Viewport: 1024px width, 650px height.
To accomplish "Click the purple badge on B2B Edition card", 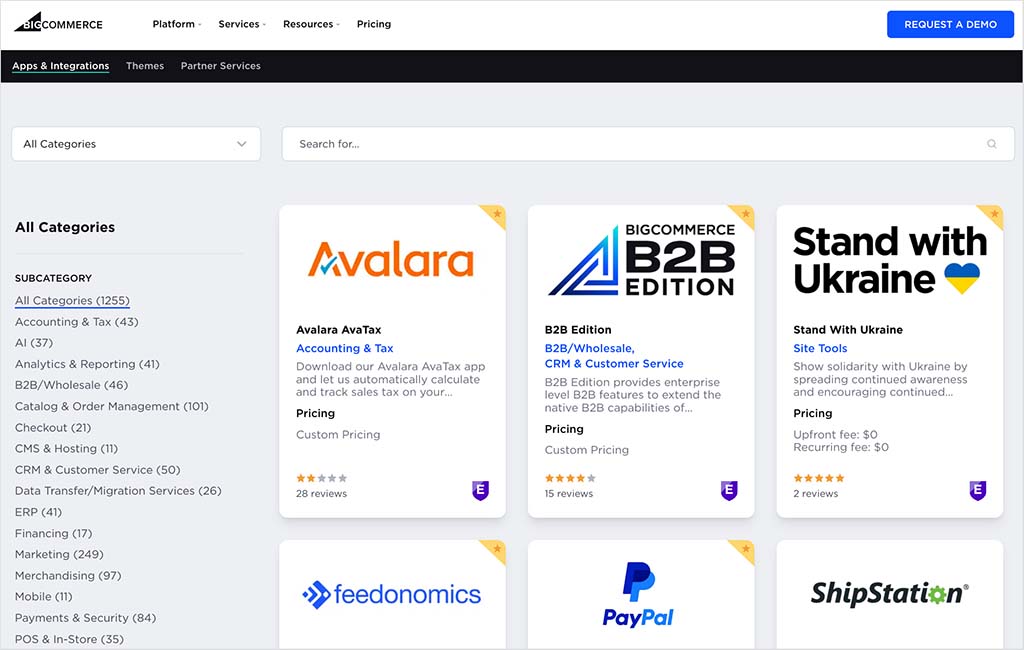I will tap(729, 490).
